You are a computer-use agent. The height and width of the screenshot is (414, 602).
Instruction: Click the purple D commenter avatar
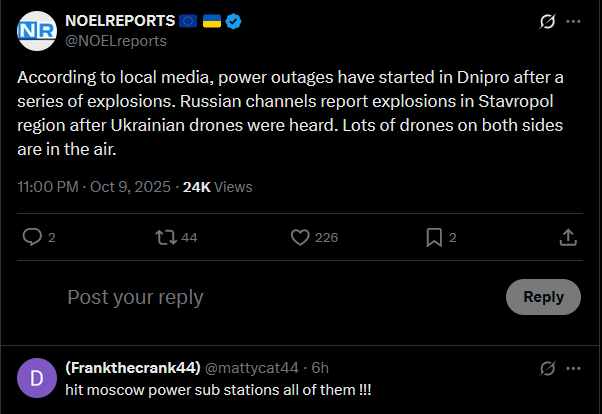coord(37,377)
